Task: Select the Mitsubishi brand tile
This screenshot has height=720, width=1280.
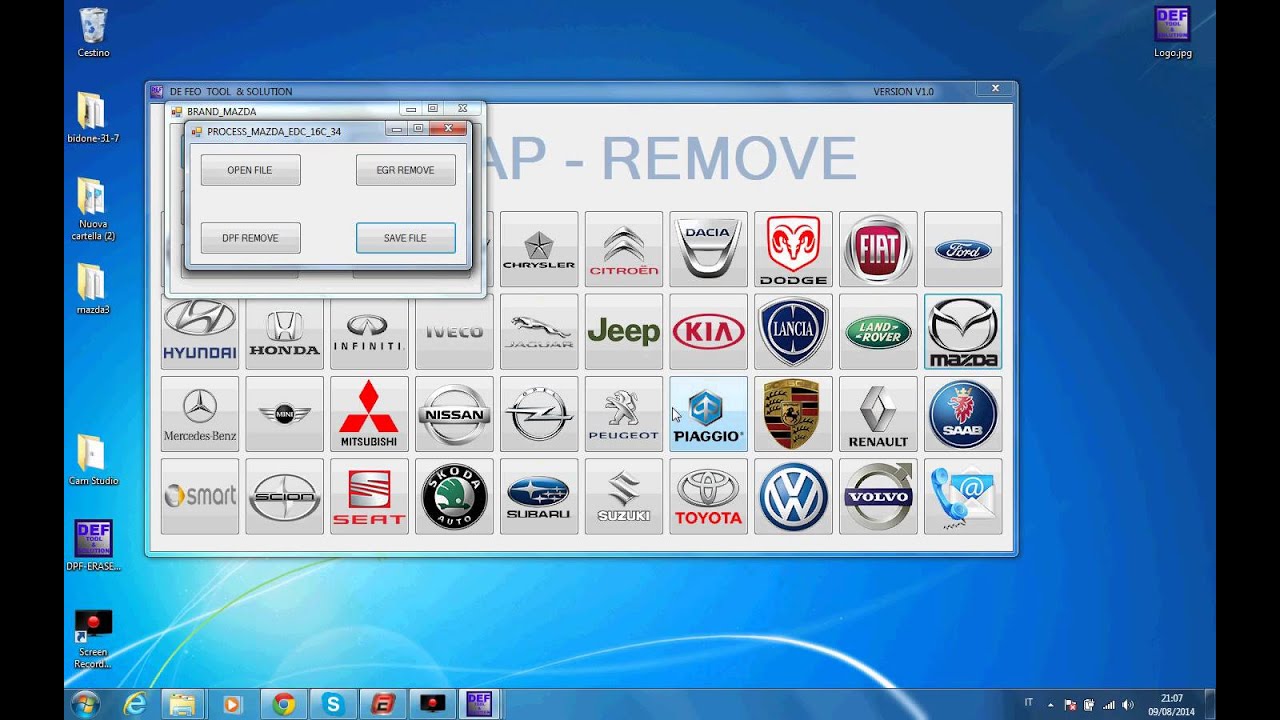Action: [x=369, y=414]
